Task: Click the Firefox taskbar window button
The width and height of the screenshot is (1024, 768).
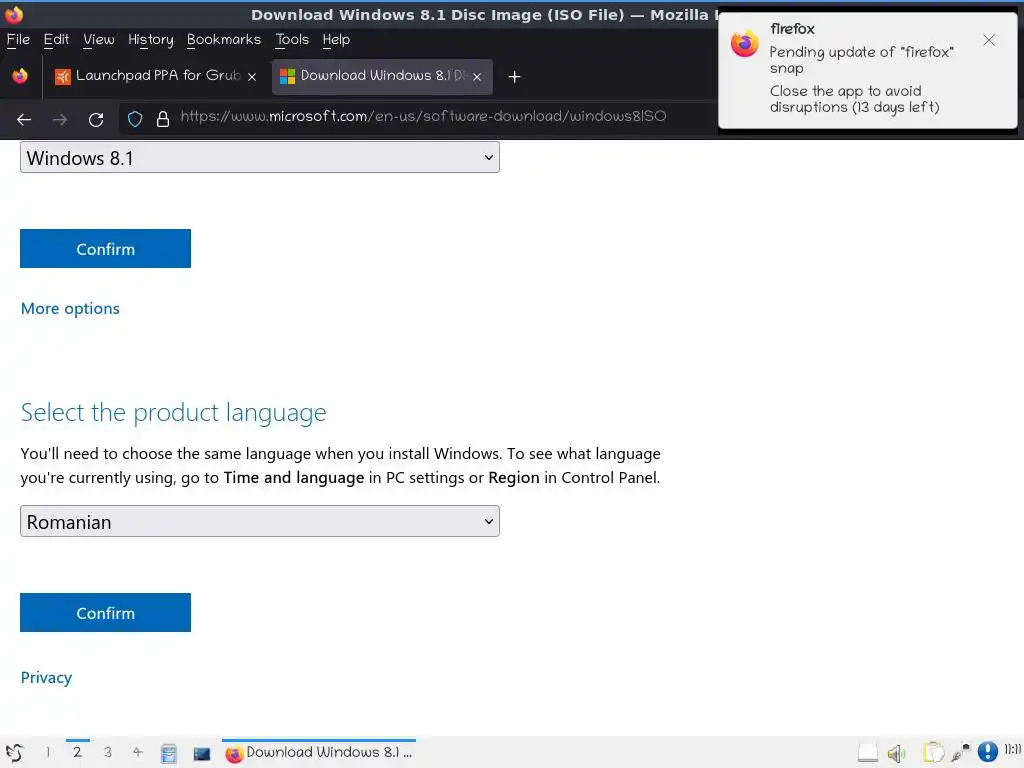Action: [319, 752]
